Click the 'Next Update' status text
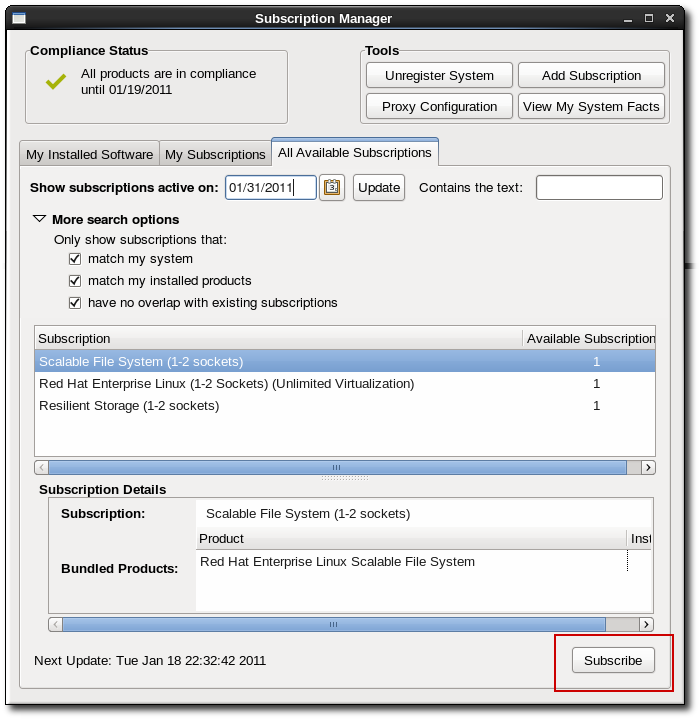The height and width of the screenshot is (720, 700). [x=150, y=660]
